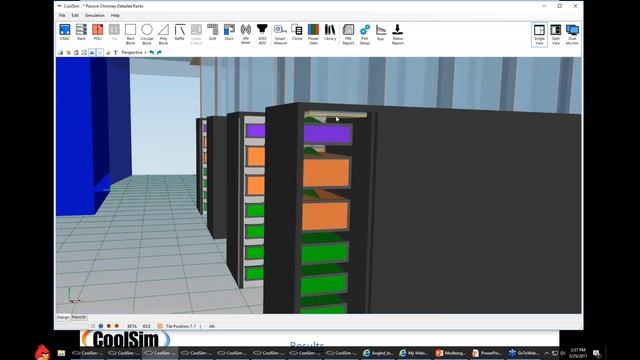Open the Perspective view dropdown
This screenshot has height=360, width=640.
(x=133, y=52)
